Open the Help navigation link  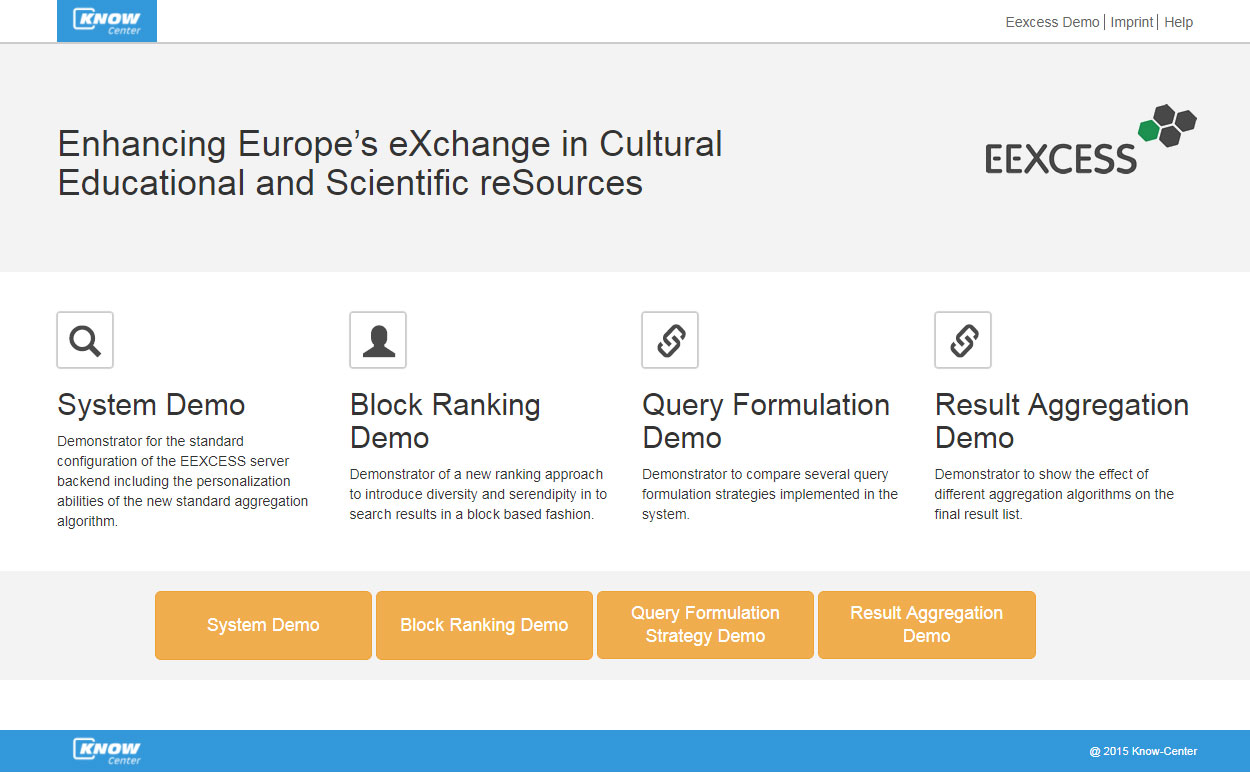[1179, 22]
